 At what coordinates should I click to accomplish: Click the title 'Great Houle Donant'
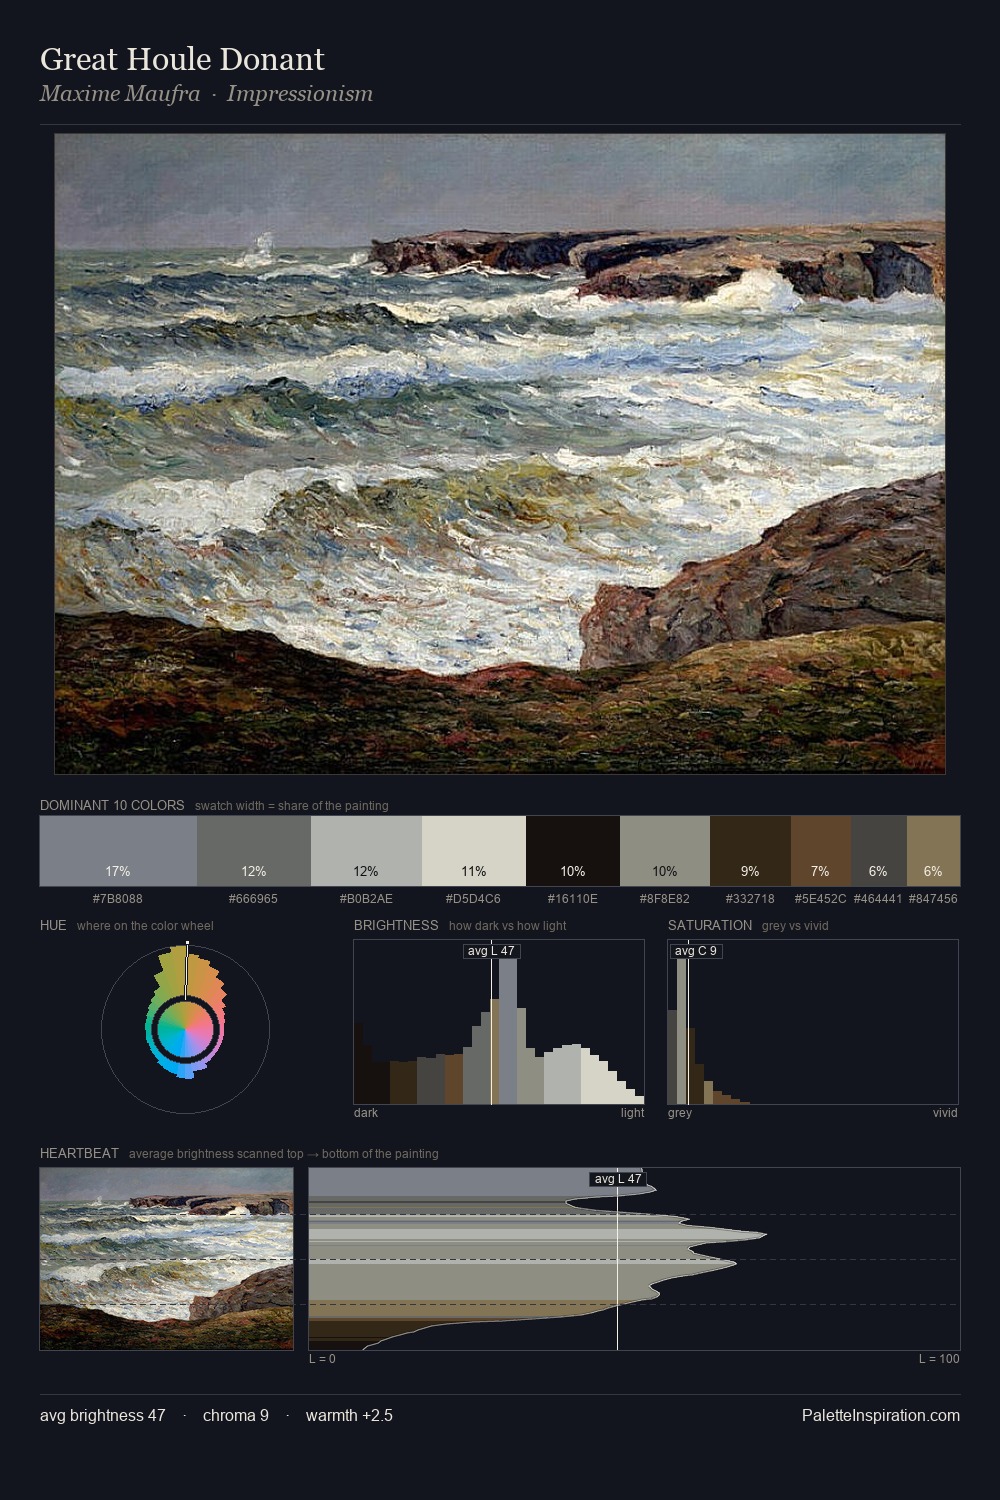[x=182, y=59]
